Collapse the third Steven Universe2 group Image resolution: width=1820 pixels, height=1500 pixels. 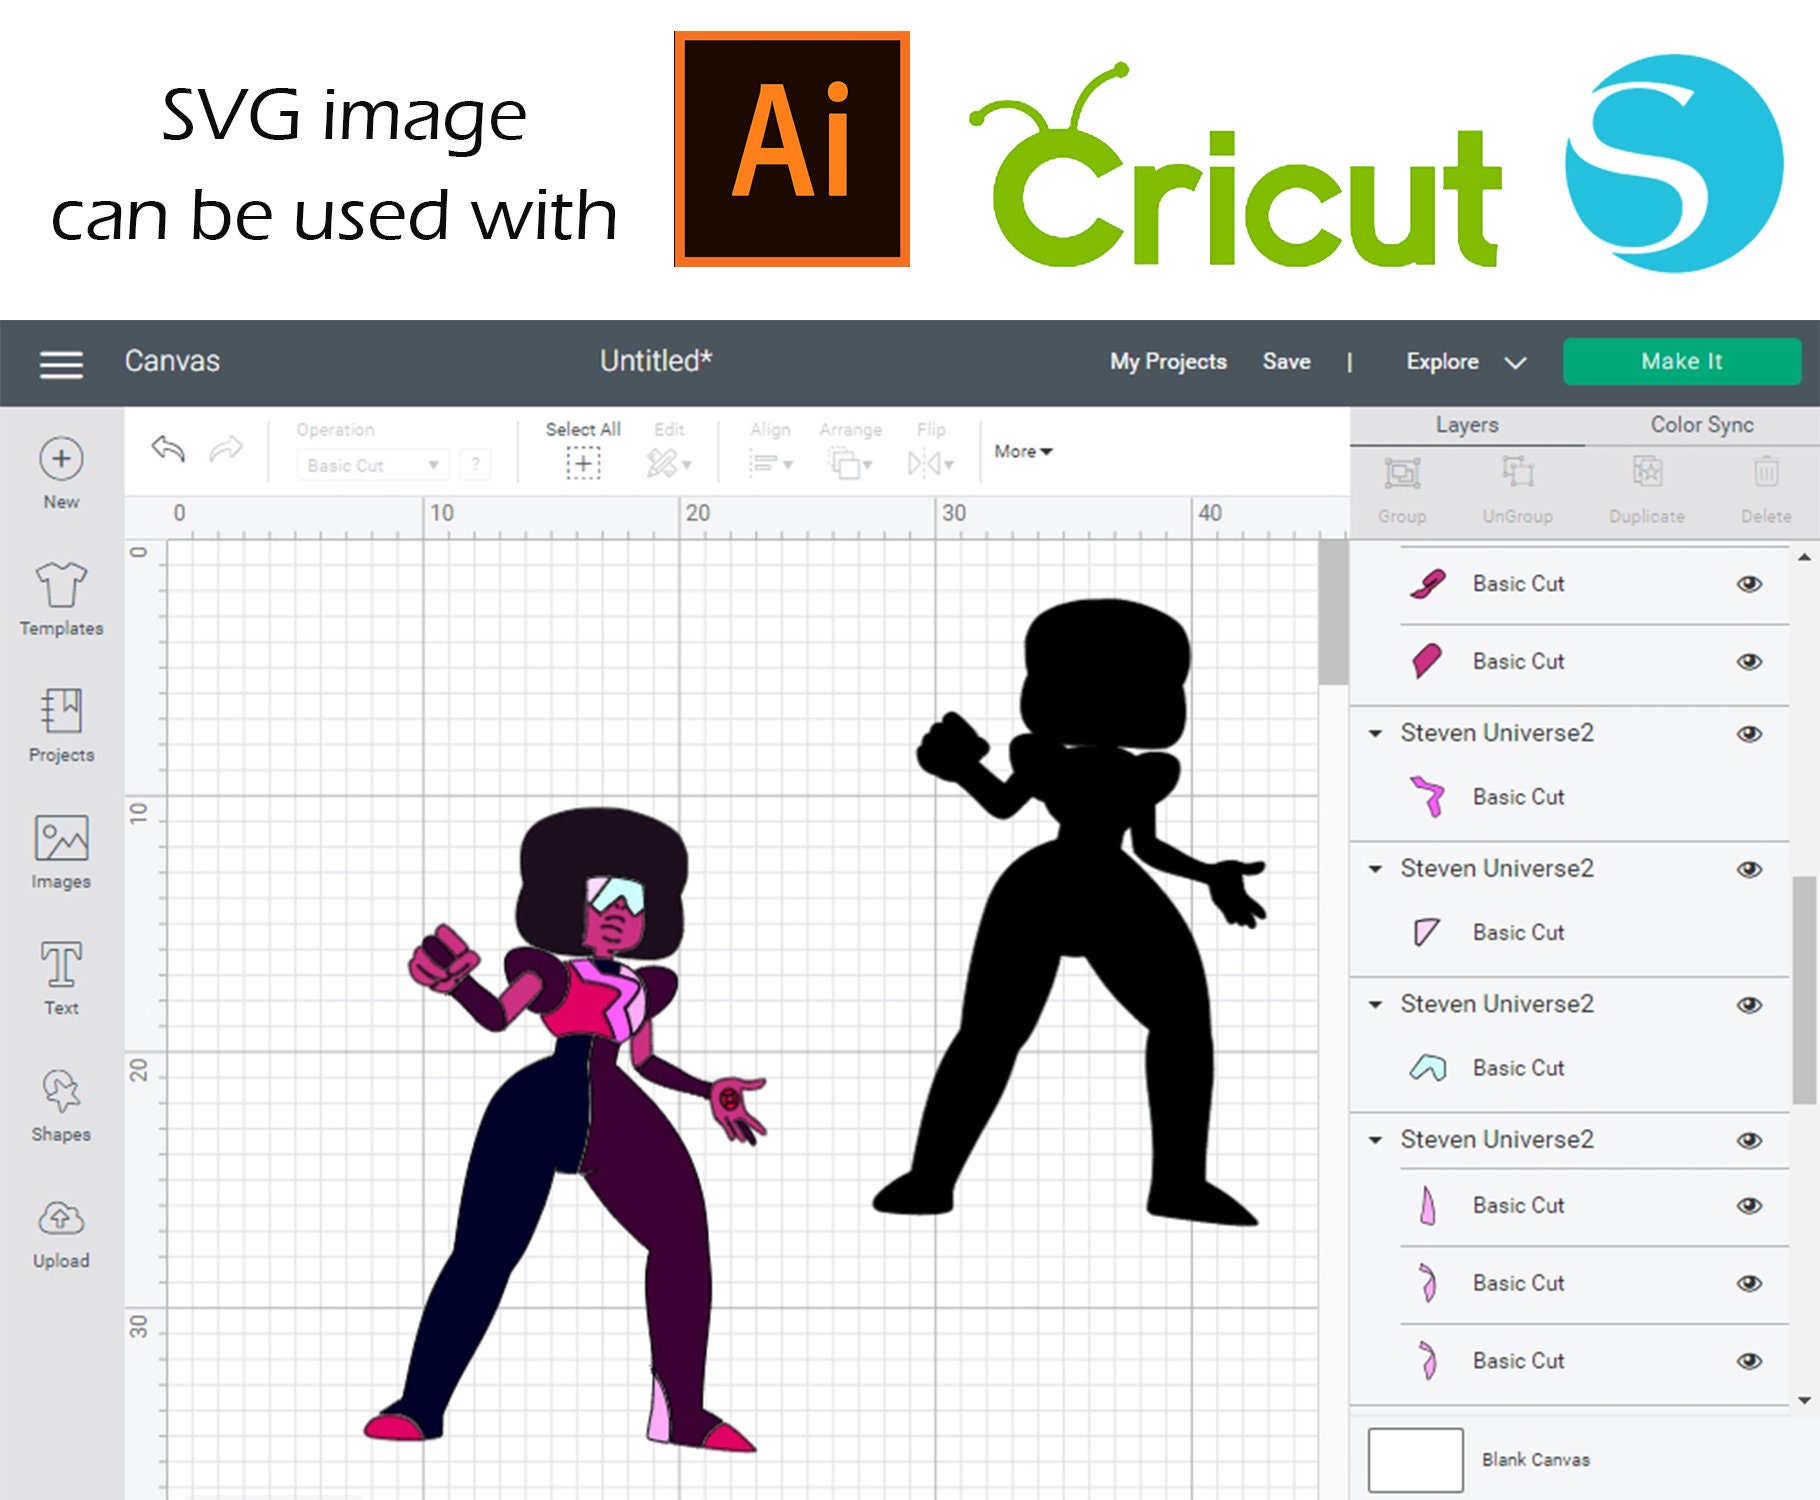1376,1005
